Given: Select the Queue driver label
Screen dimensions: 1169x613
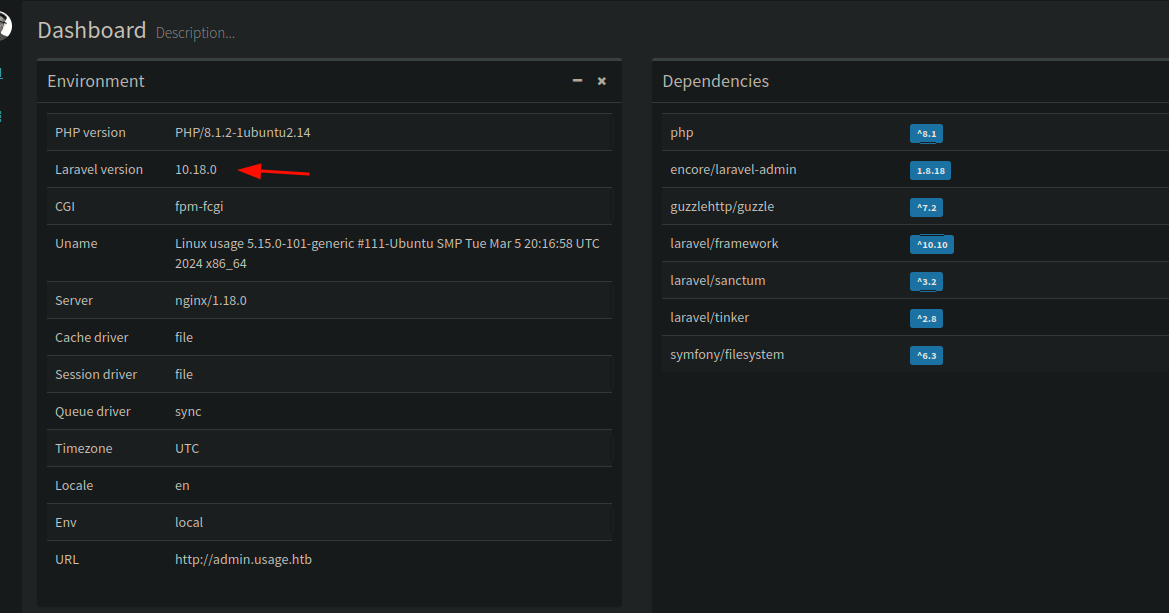Looking at the screenshot, I should [x=92, y=412].
